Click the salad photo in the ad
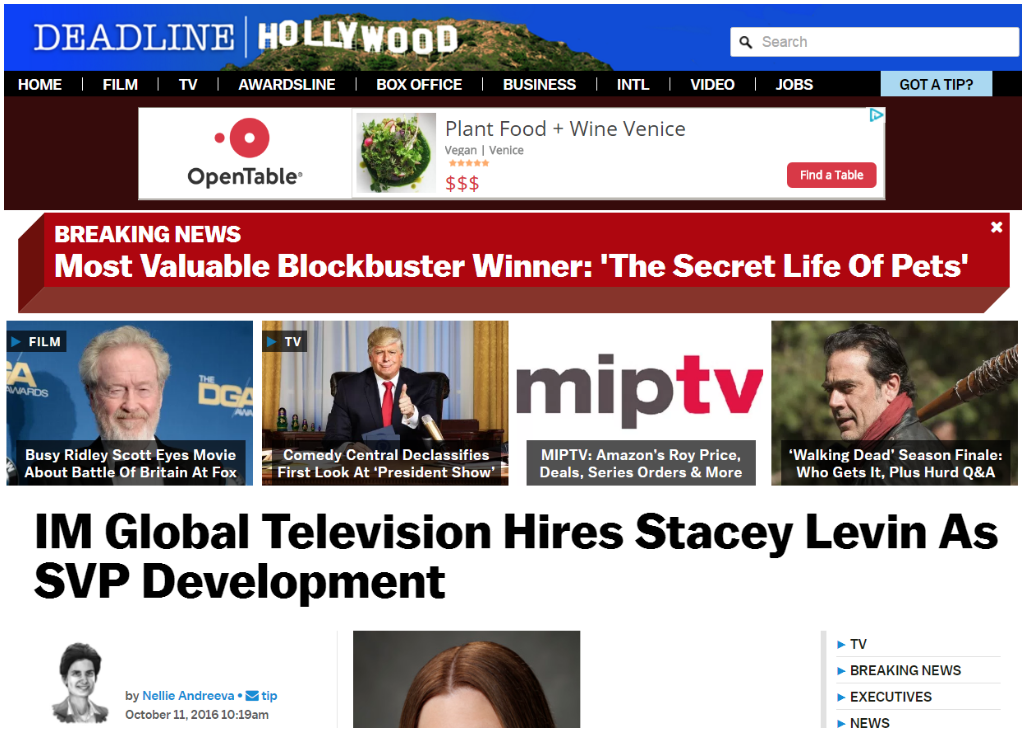 point(395,153)
